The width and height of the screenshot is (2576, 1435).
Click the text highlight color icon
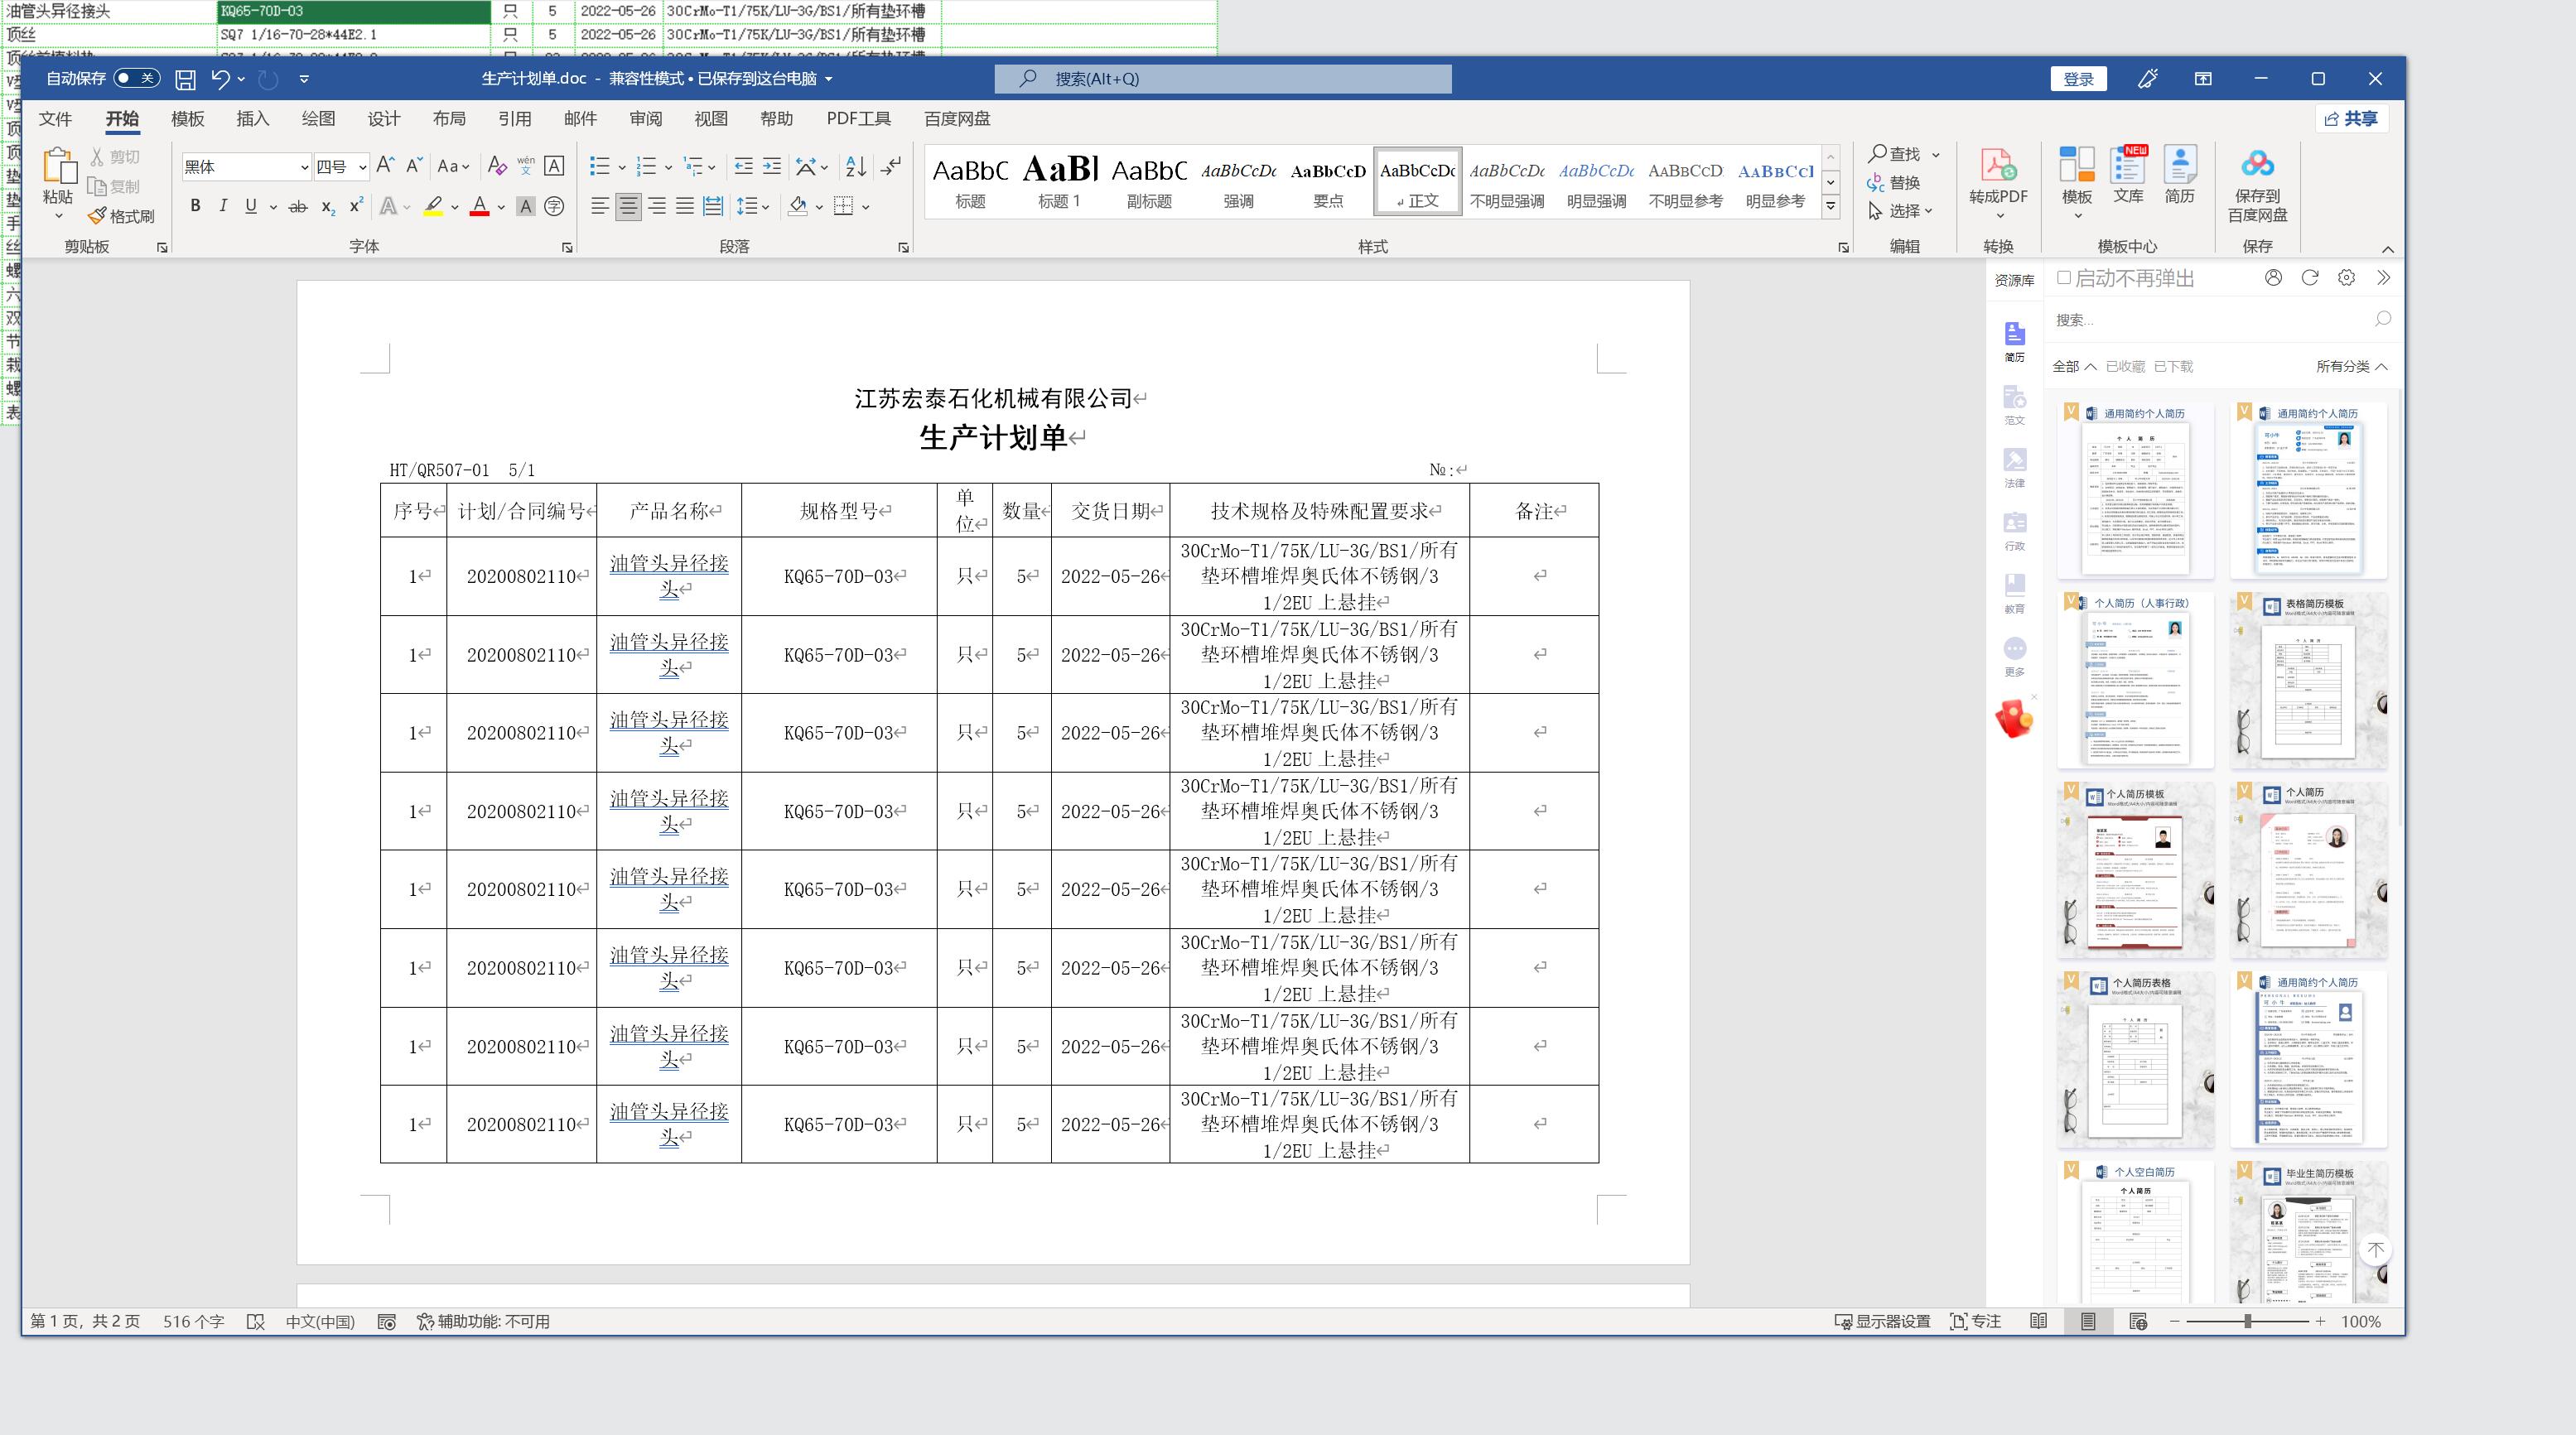tap(433, 206)
